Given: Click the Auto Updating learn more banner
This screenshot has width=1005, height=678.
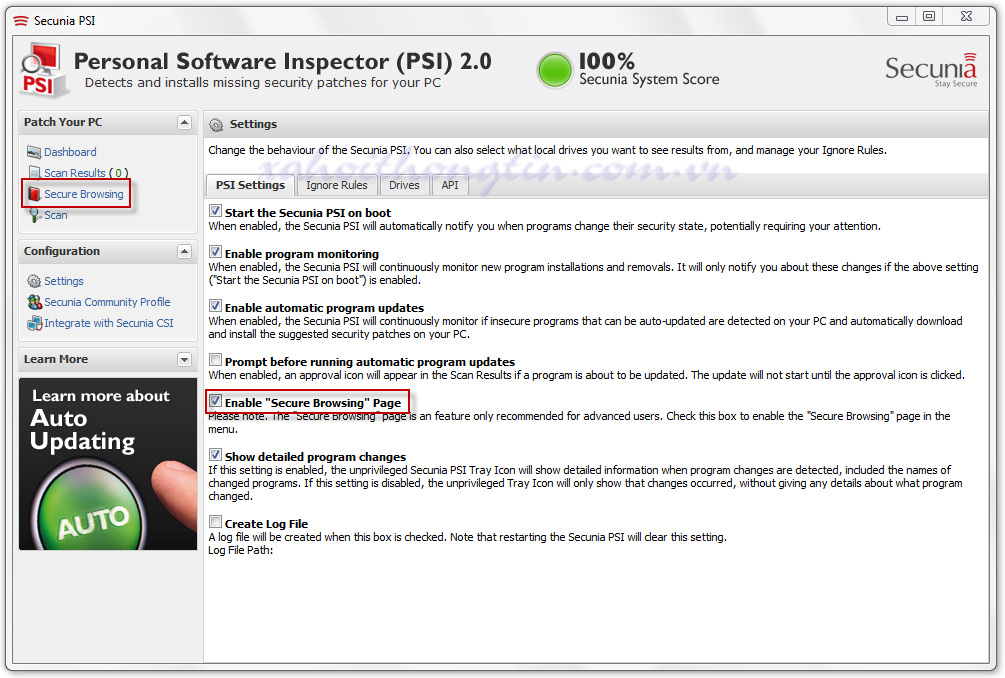Looking at the screenshot, I should tap(108, 464).
